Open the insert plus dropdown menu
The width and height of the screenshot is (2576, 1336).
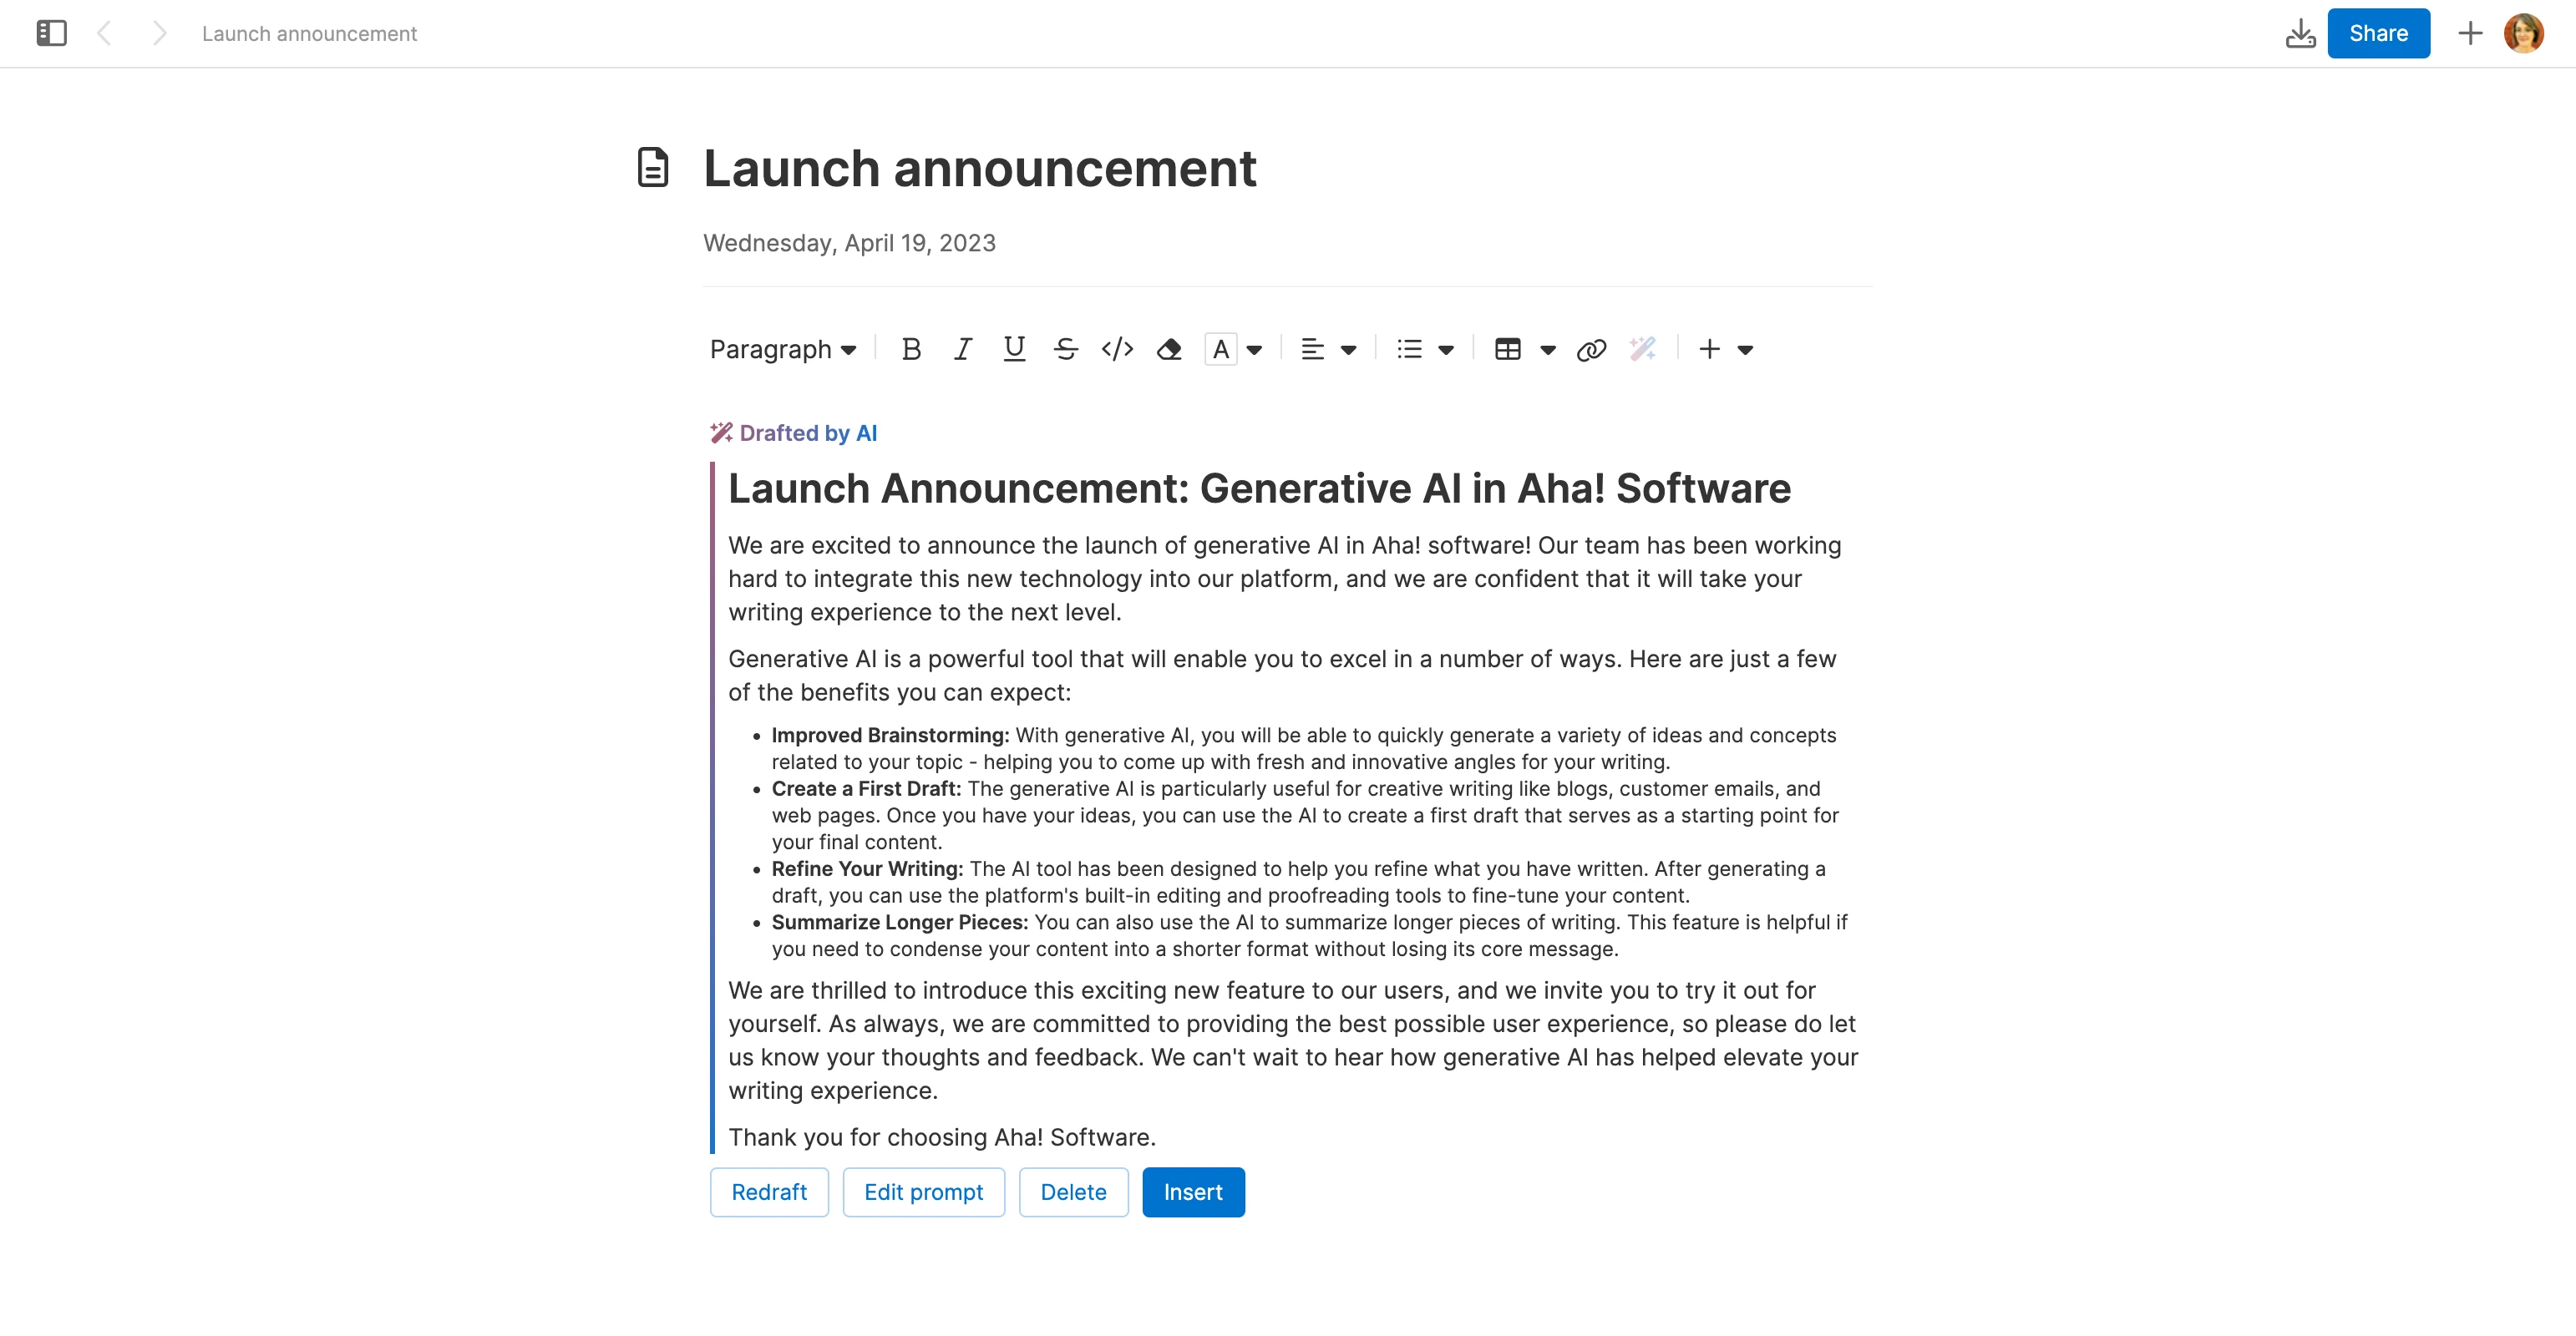click(x=1725, y=349)
